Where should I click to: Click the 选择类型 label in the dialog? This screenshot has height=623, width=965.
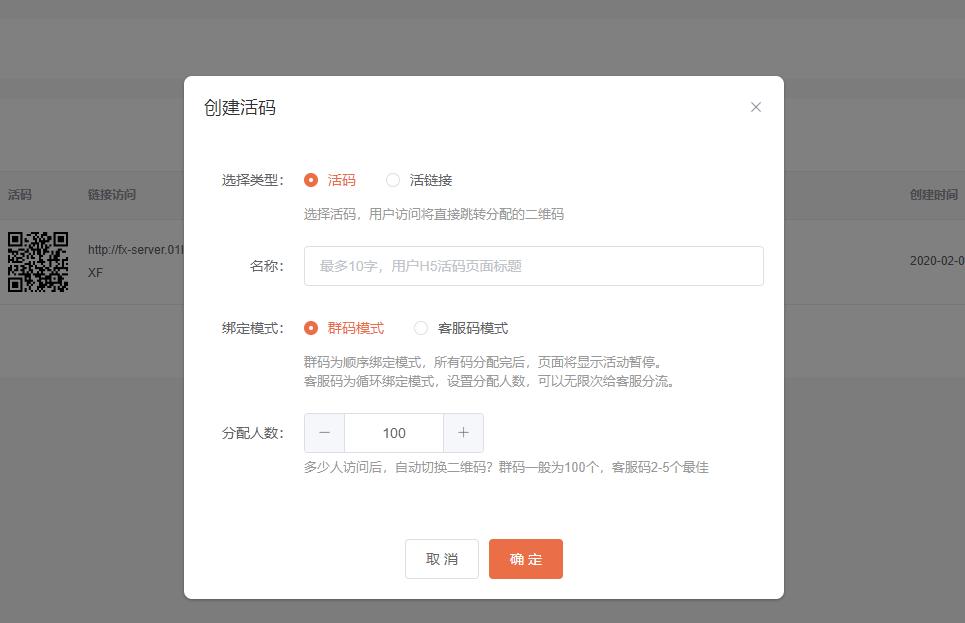coord(251,180)
